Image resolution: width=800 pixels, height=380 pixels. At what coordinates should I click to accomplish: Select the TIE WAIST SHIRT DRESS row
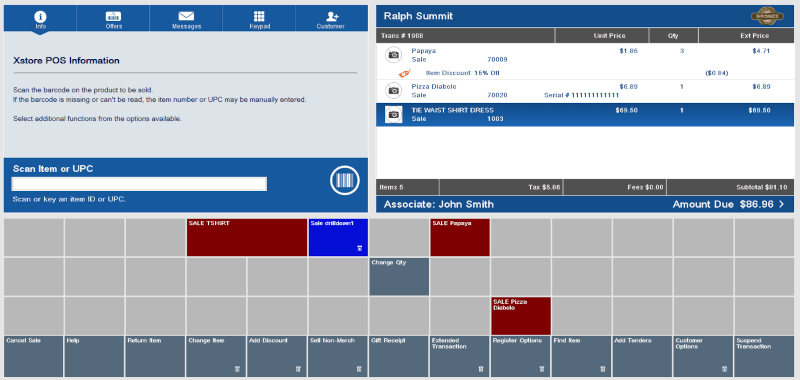(x=585, y=115)
